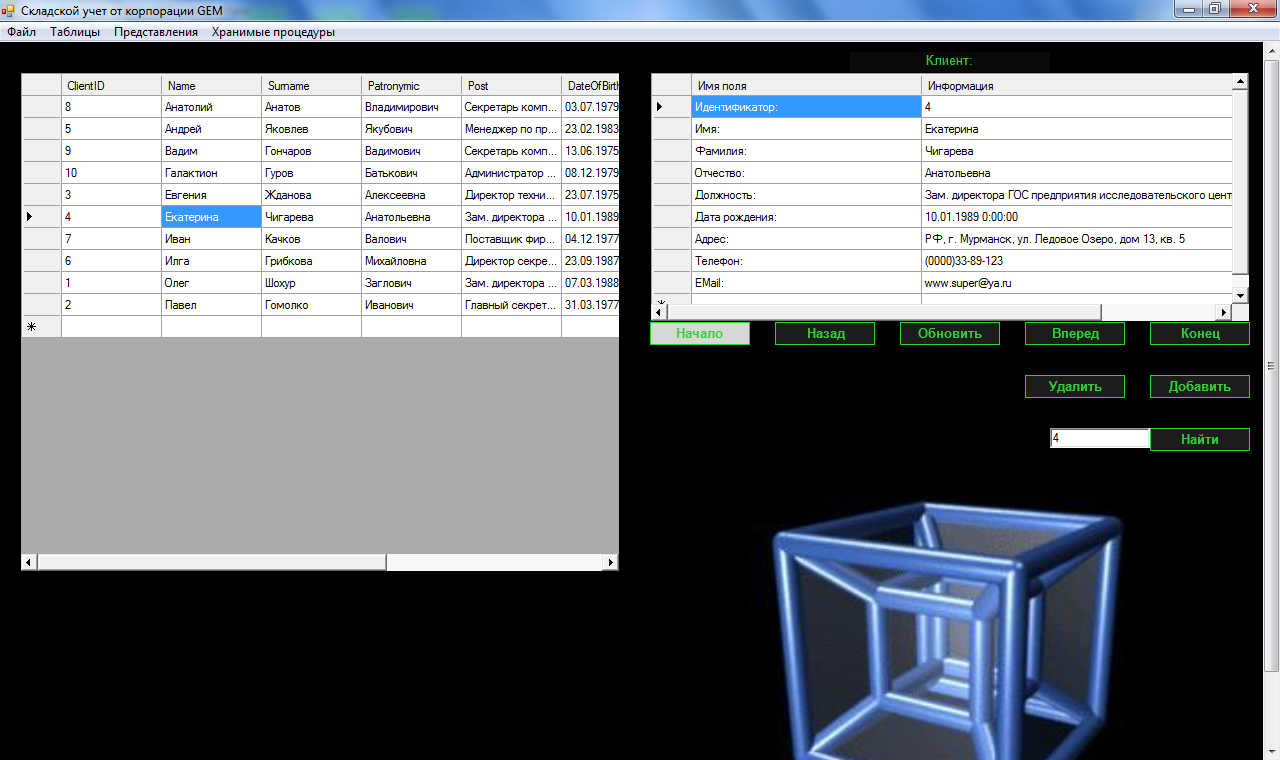Open the Представления menu
Image resolution: width=1280 pixels, height=760 pixels.
(x=156, y=32)
